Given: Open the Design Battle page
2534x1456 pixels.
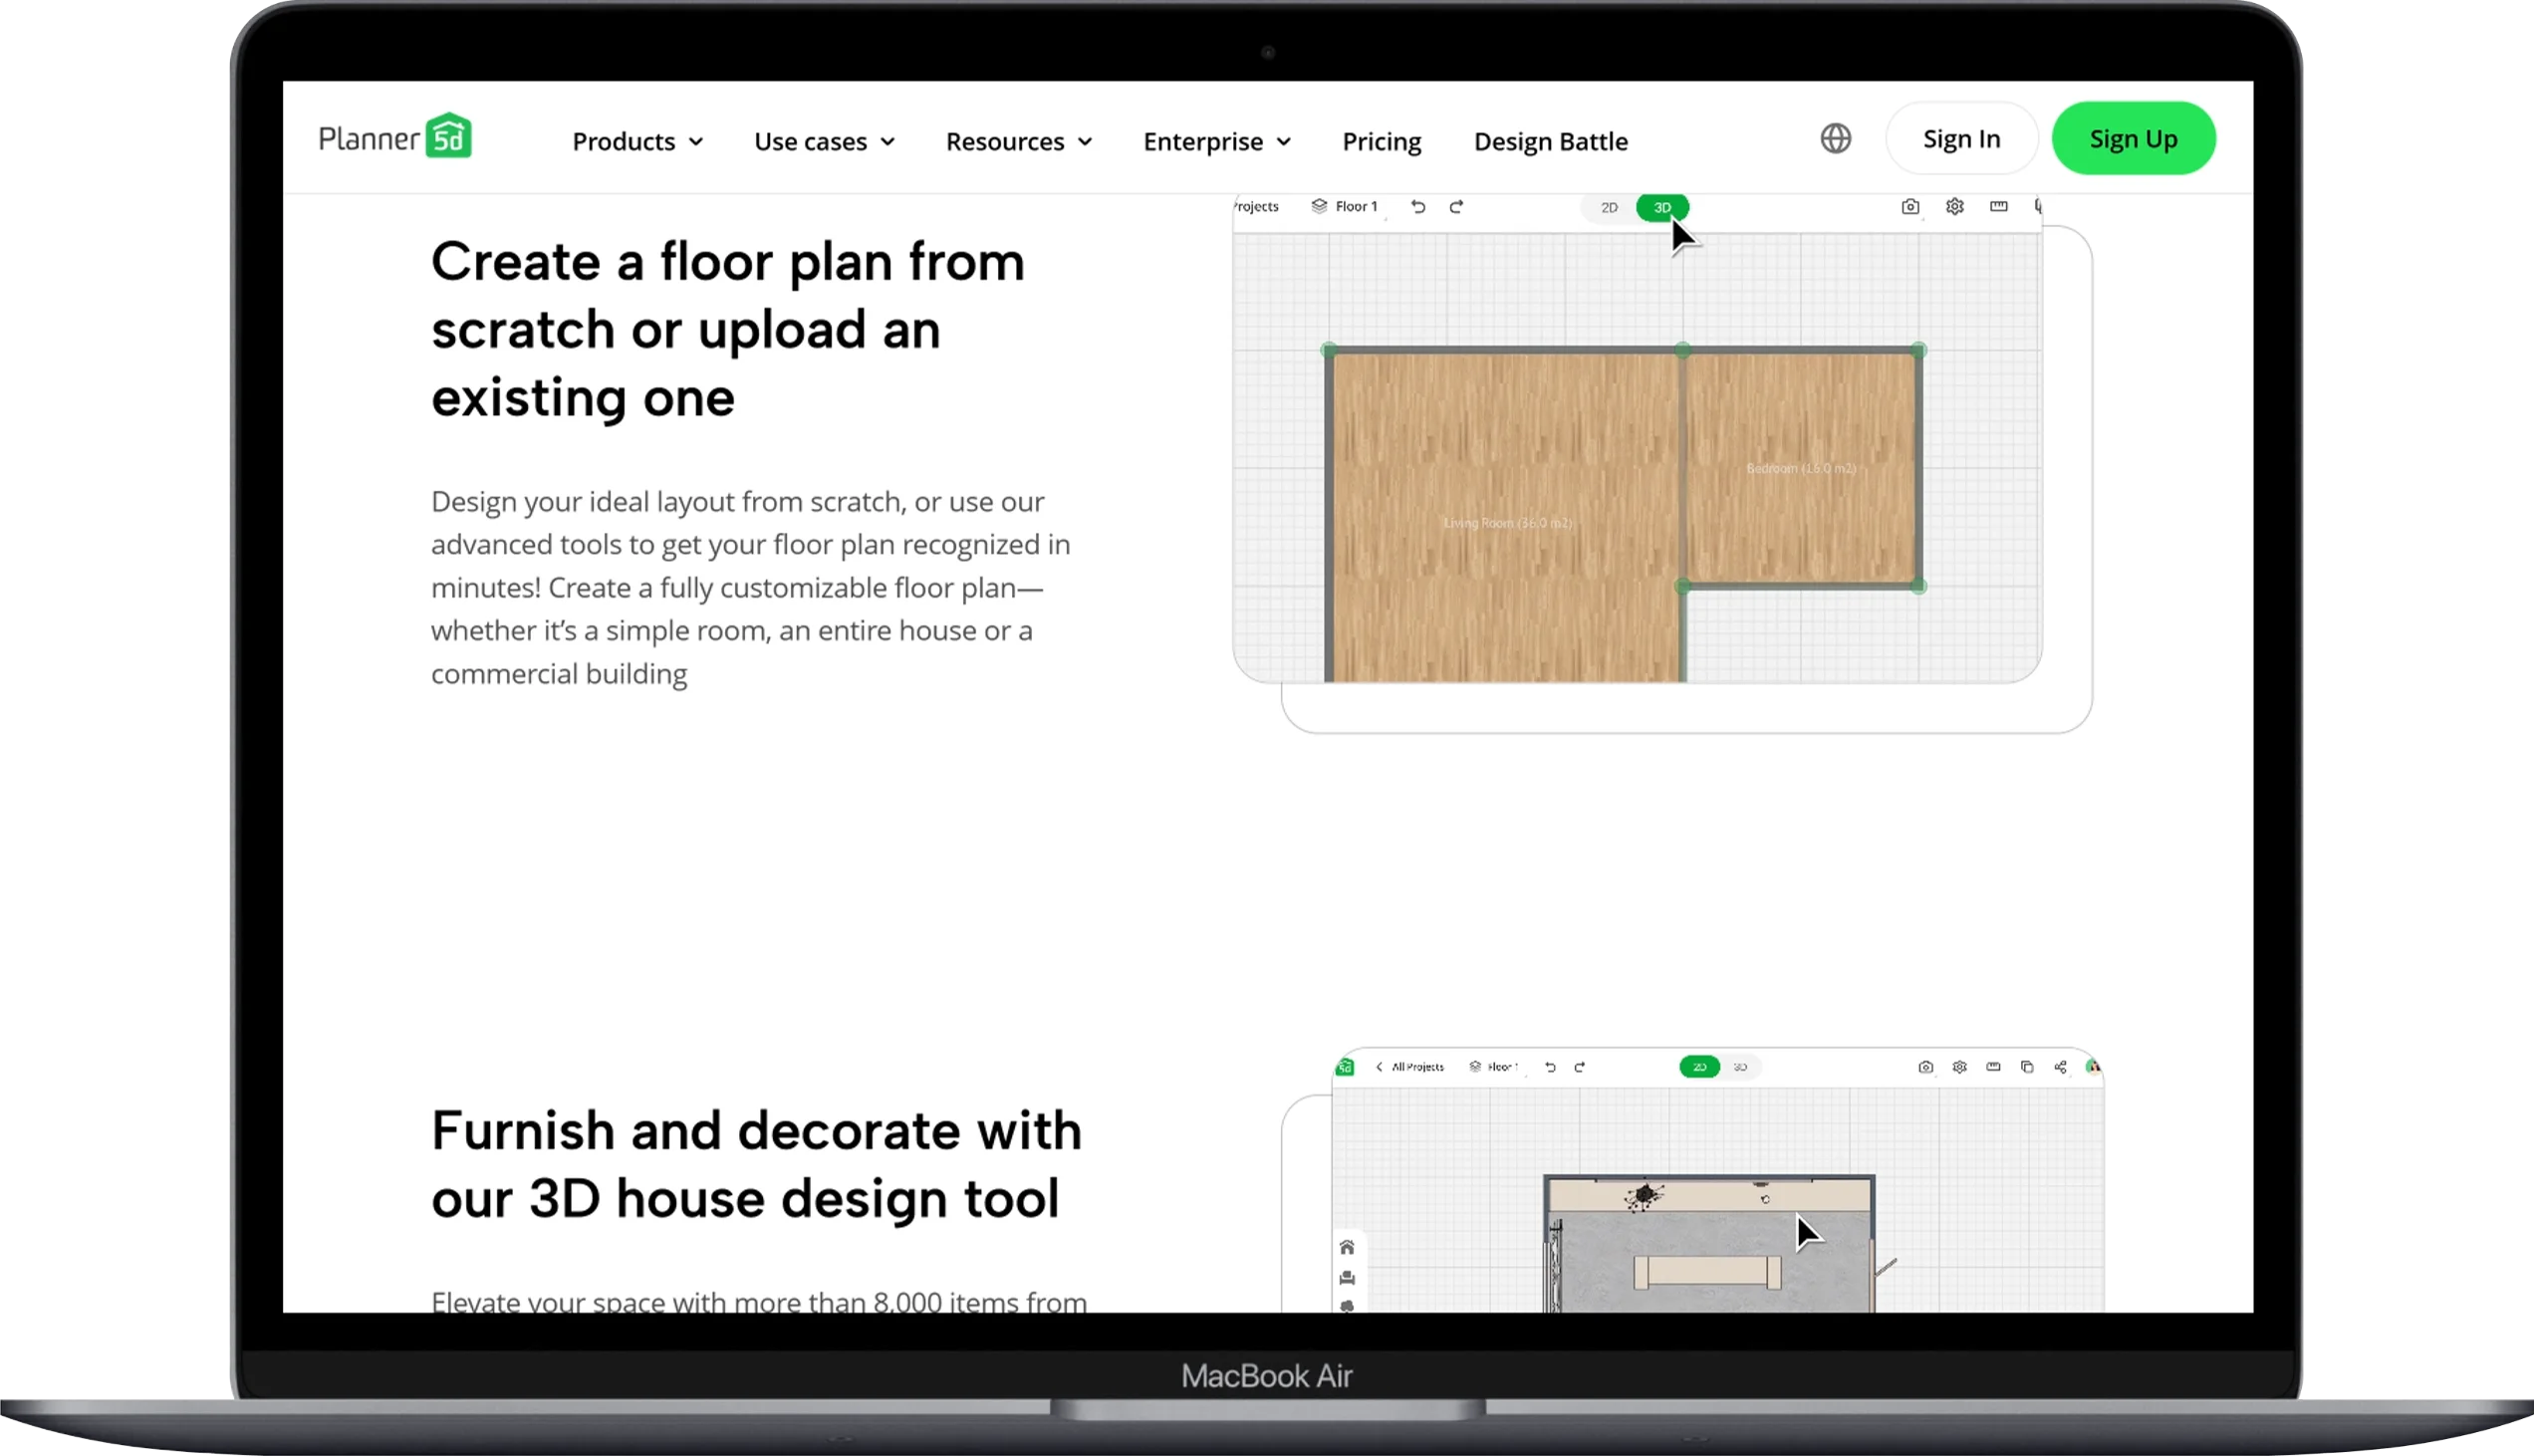Looking at the screenshot, I should (1550, 141).
